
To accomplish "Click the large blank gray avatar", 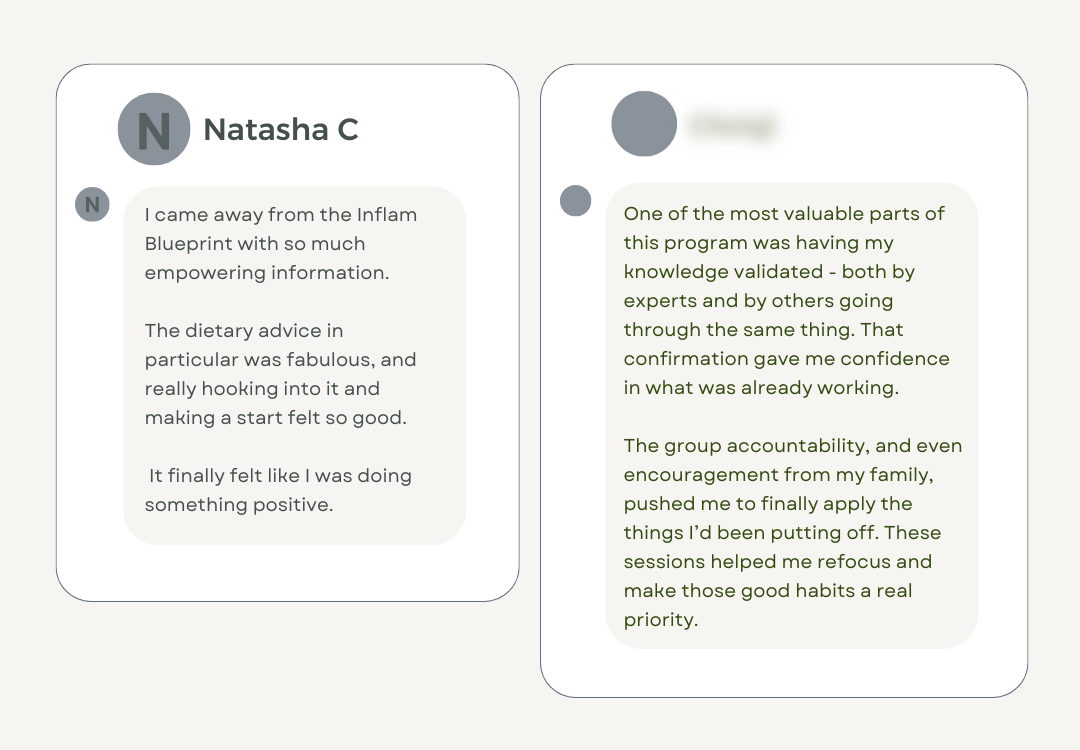I will click(644, 124).
